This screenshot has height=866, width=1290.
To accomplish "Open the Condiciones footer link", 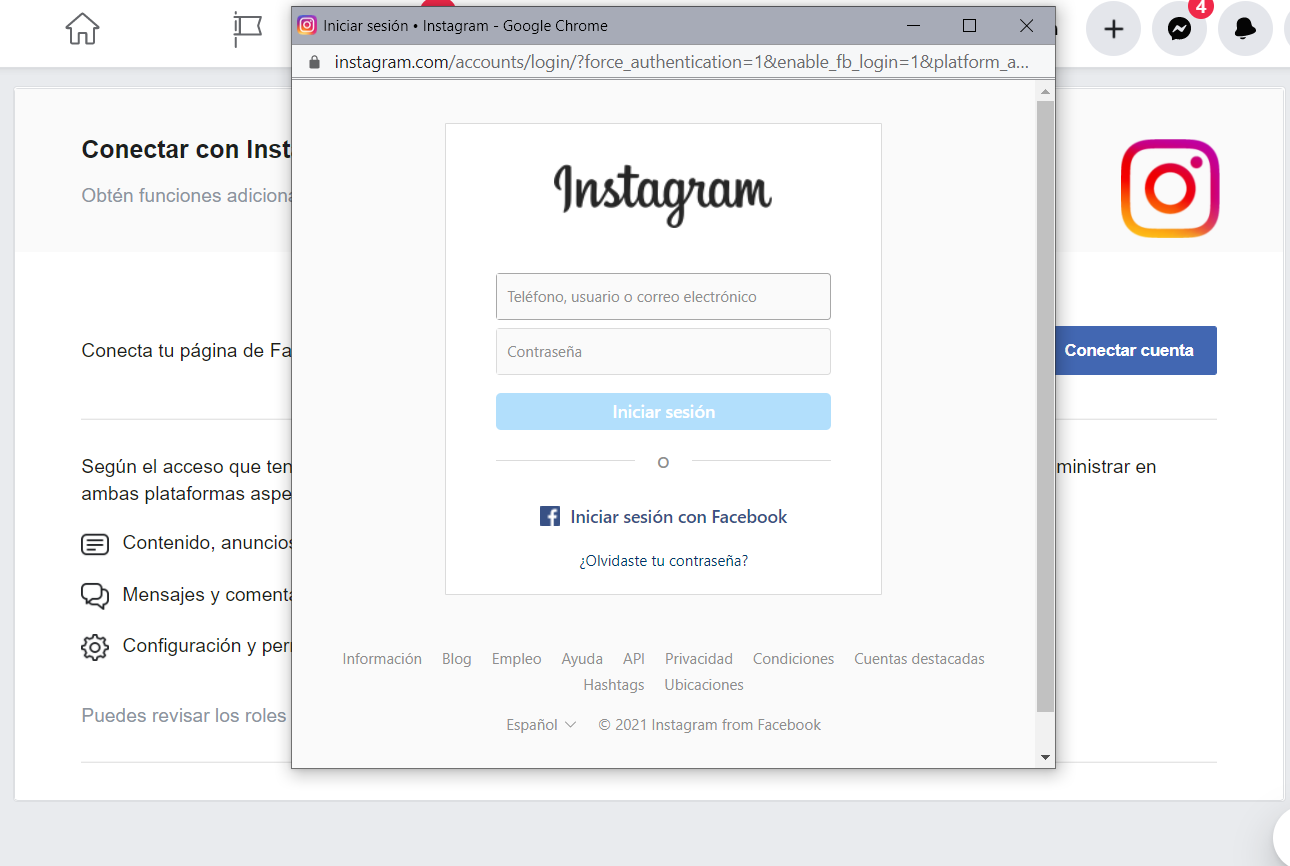I will point(793,659).
